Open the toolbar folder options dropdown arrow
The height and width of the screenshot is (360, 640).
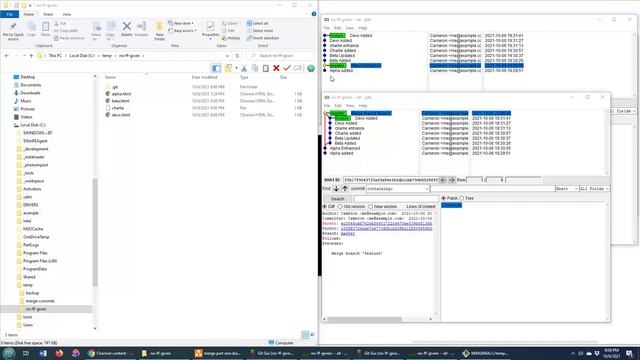click(236, 68)
